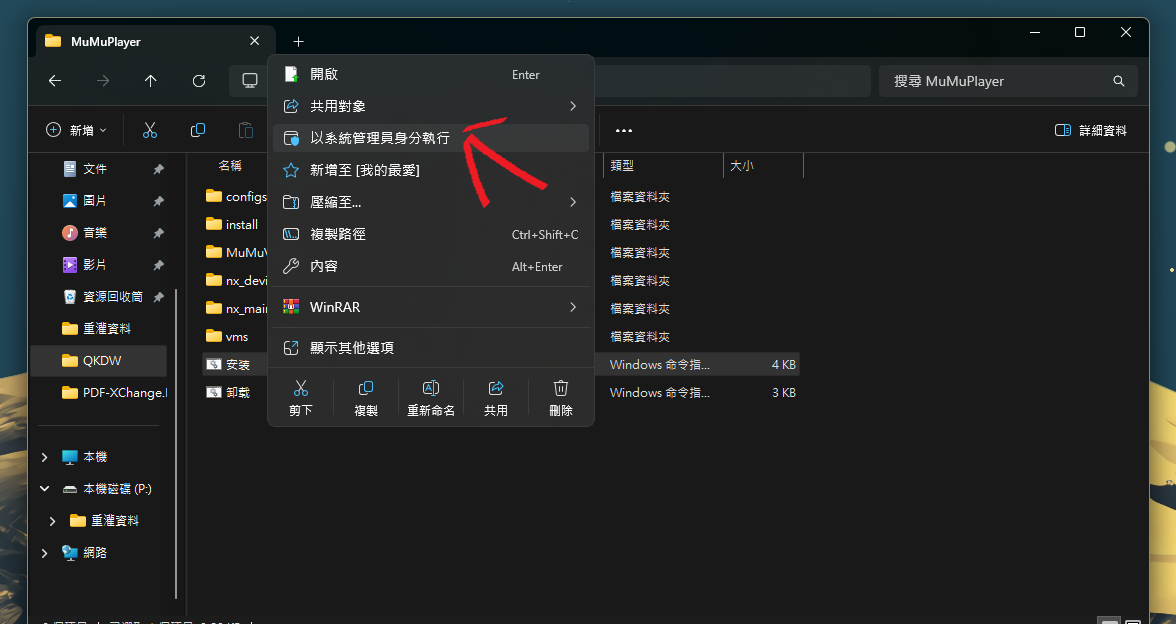Open the Share with submenu
The height and width of the screenshot is (624, 1176).
click(430, 106)
